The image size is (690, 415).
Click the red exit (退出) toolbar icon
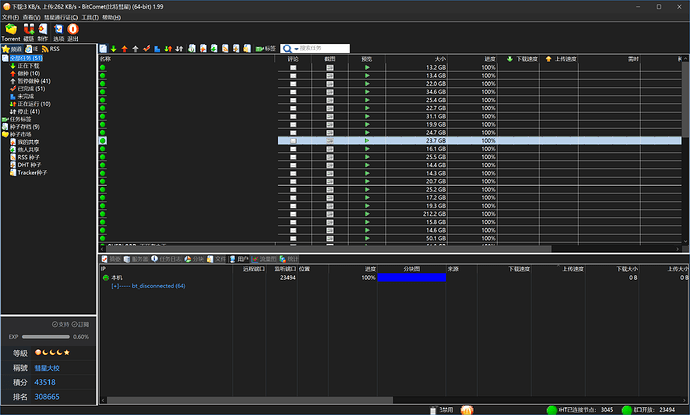(x=73, y=29)
